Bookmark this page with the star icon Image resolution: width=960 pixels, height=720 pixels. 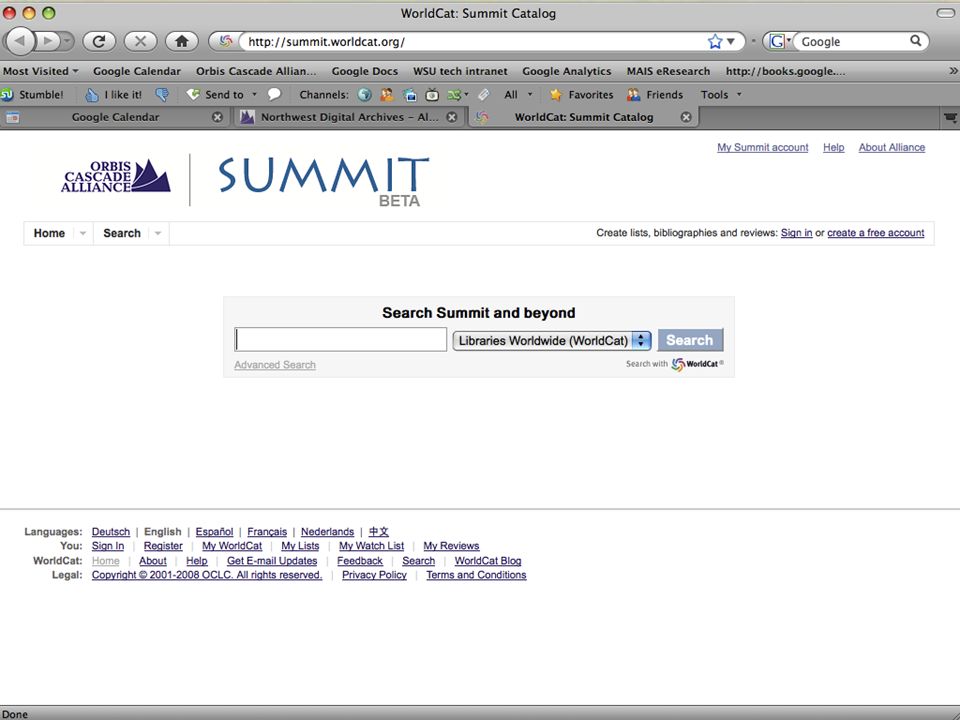(714, 42)
